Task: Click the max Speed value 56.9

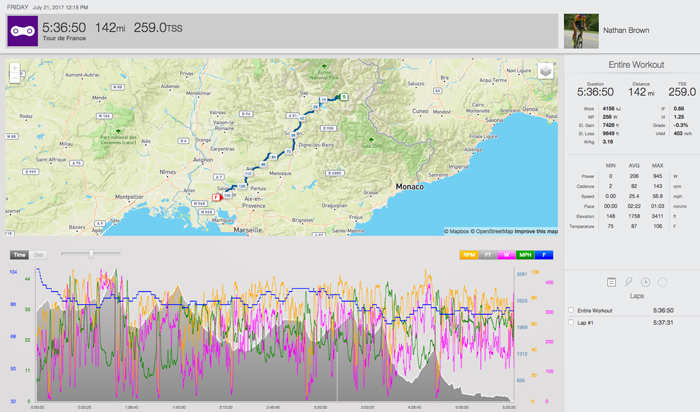Action: pos(657,196)
